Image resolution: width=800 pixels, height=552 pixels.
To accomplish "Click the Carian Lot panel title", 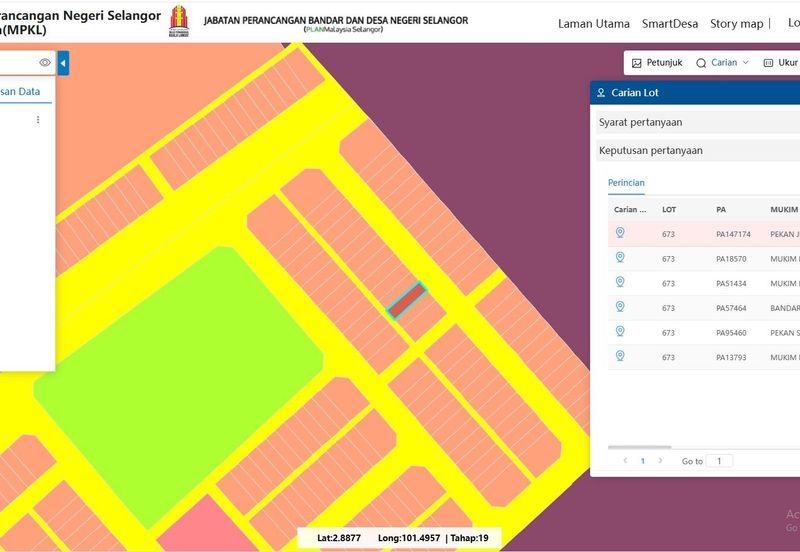I will click(635, 93).
